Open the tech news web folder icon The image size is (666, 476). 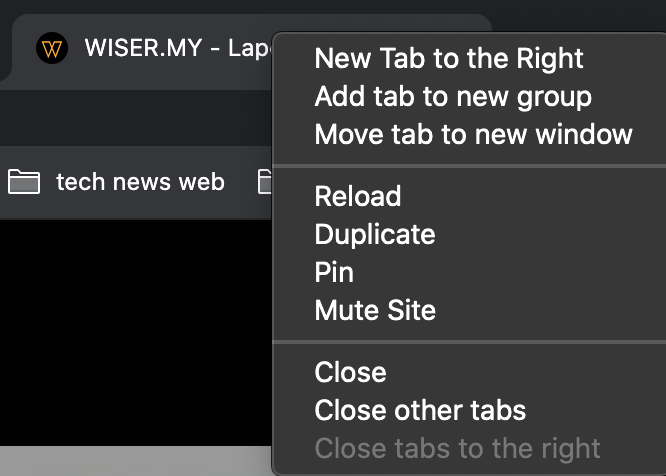(24, 182)
